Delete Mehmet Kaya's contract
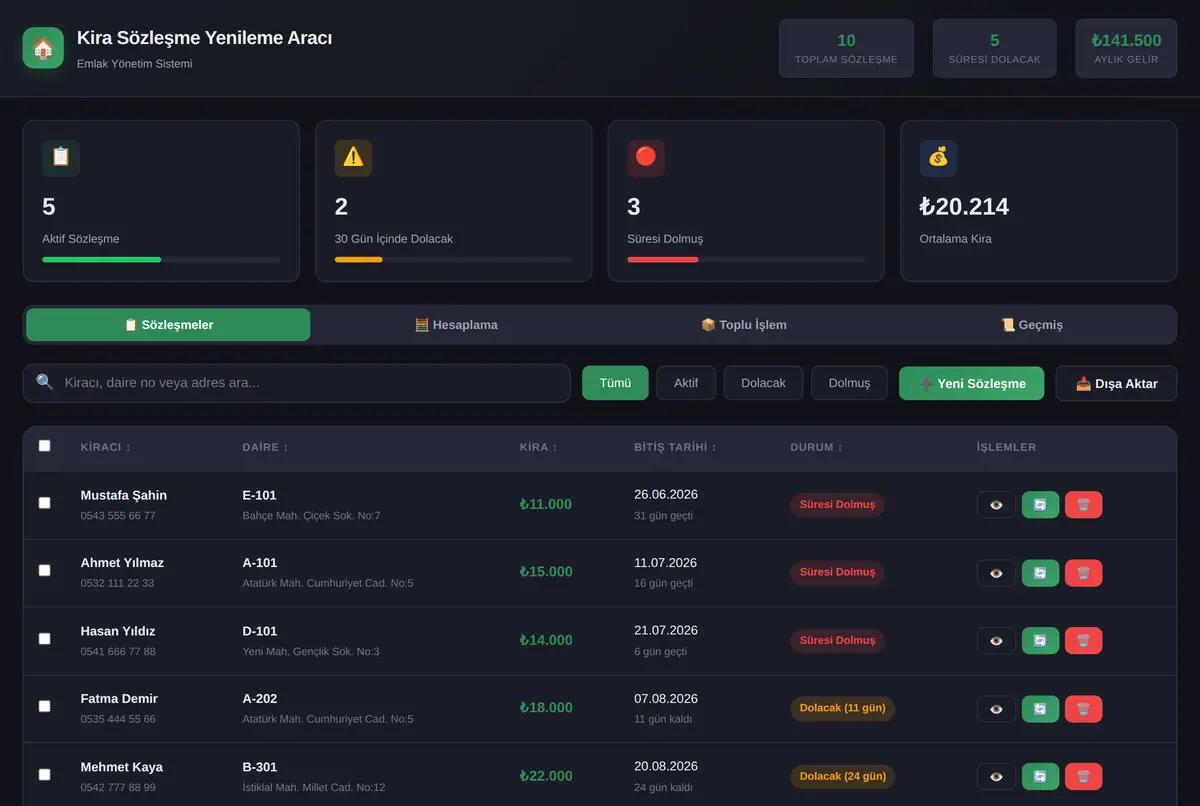This screenshot has height=806, width=1200. (x=1084, y=777)
